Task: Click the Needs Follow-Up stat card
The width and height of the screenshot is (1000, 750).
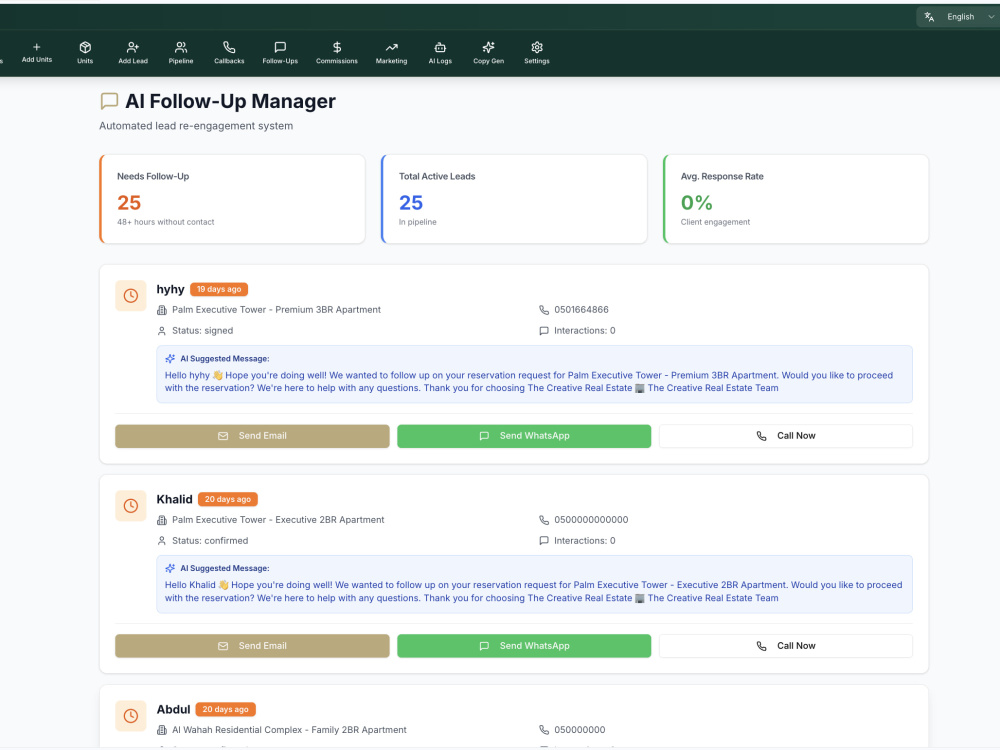Action: tap(233, 199)
